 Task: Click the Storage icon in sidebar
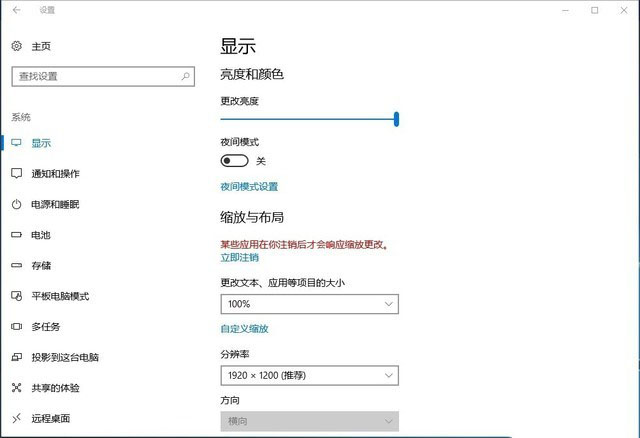16,266
